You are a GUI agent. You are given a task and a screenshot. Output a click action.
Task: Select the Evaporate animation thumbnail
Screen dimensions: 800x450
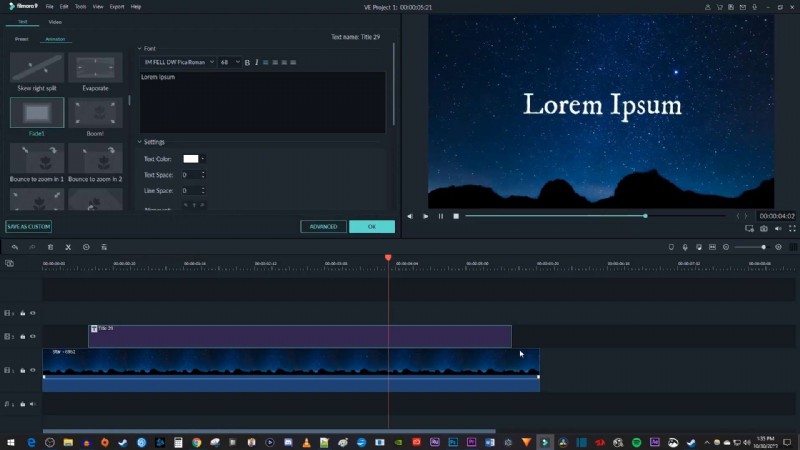(95, 68)
